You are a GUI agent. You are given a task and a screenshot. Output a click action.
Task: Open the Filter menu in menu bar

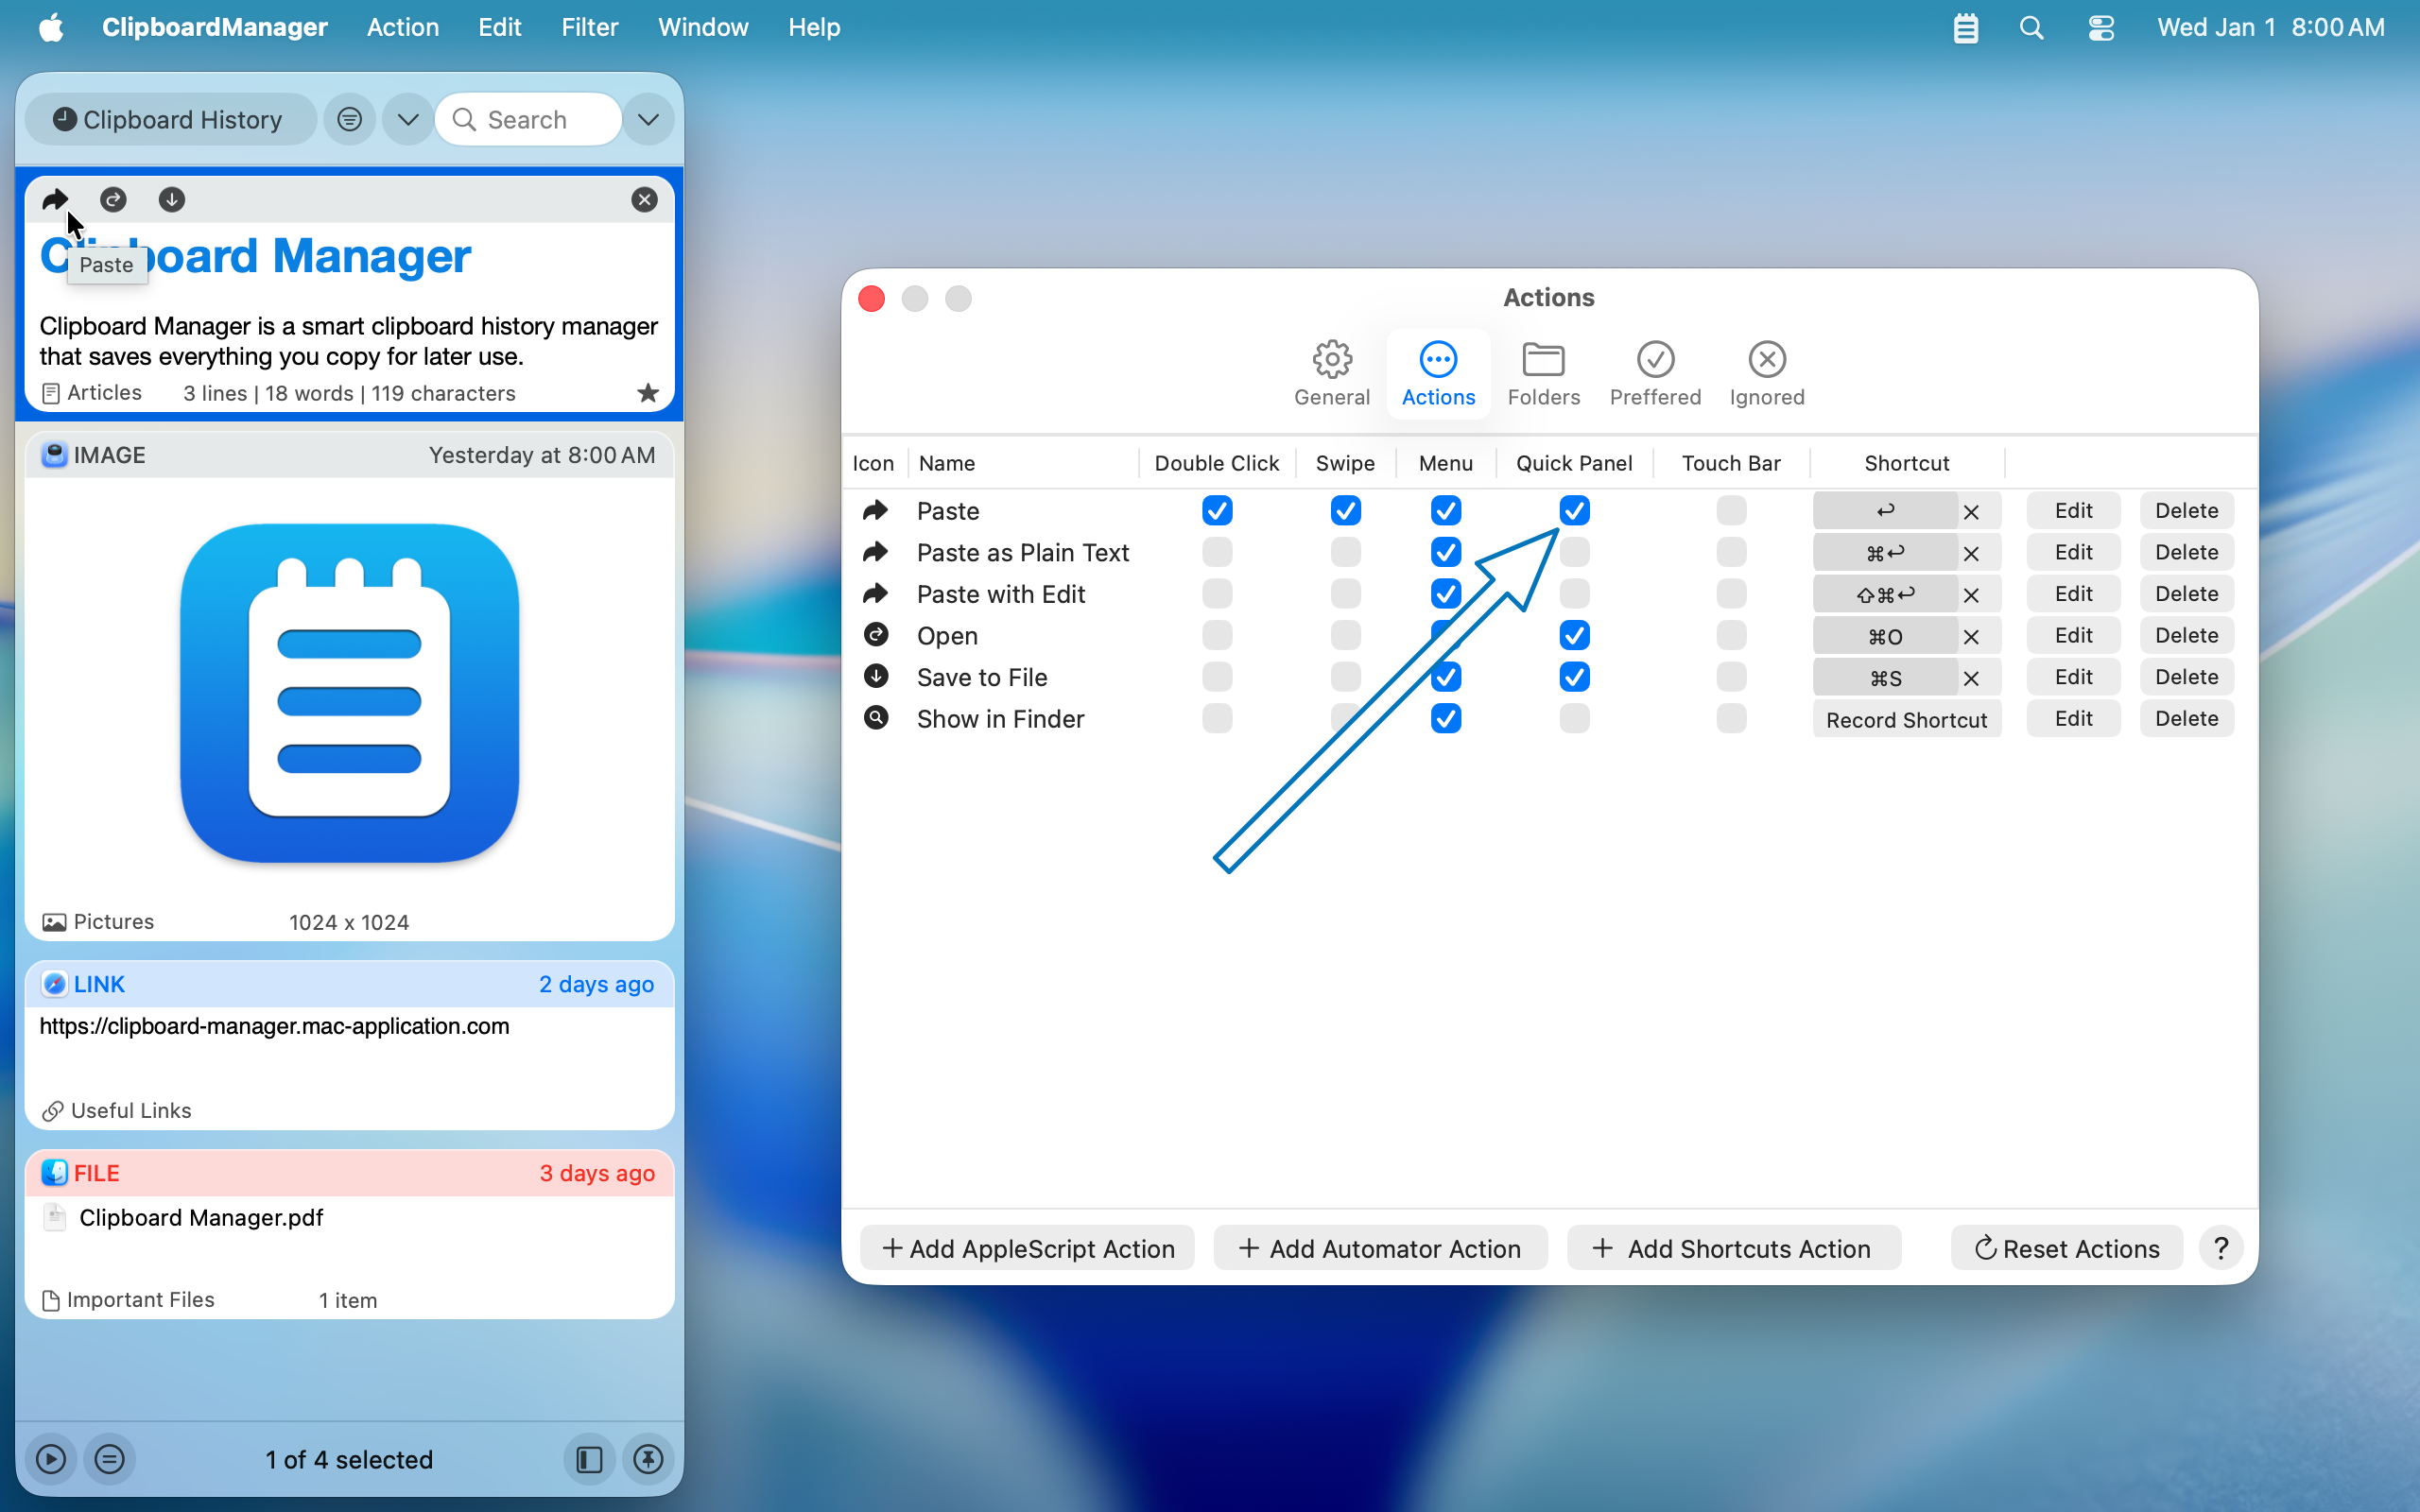[589, 27]
